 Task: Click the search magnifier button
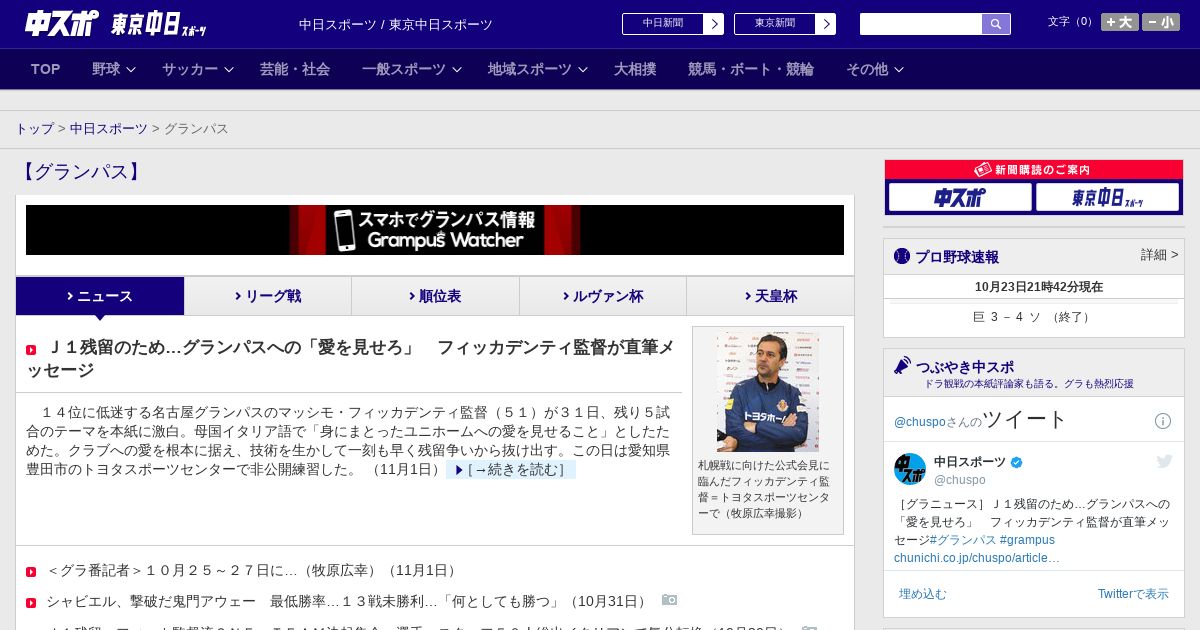(x=996, y=24)
